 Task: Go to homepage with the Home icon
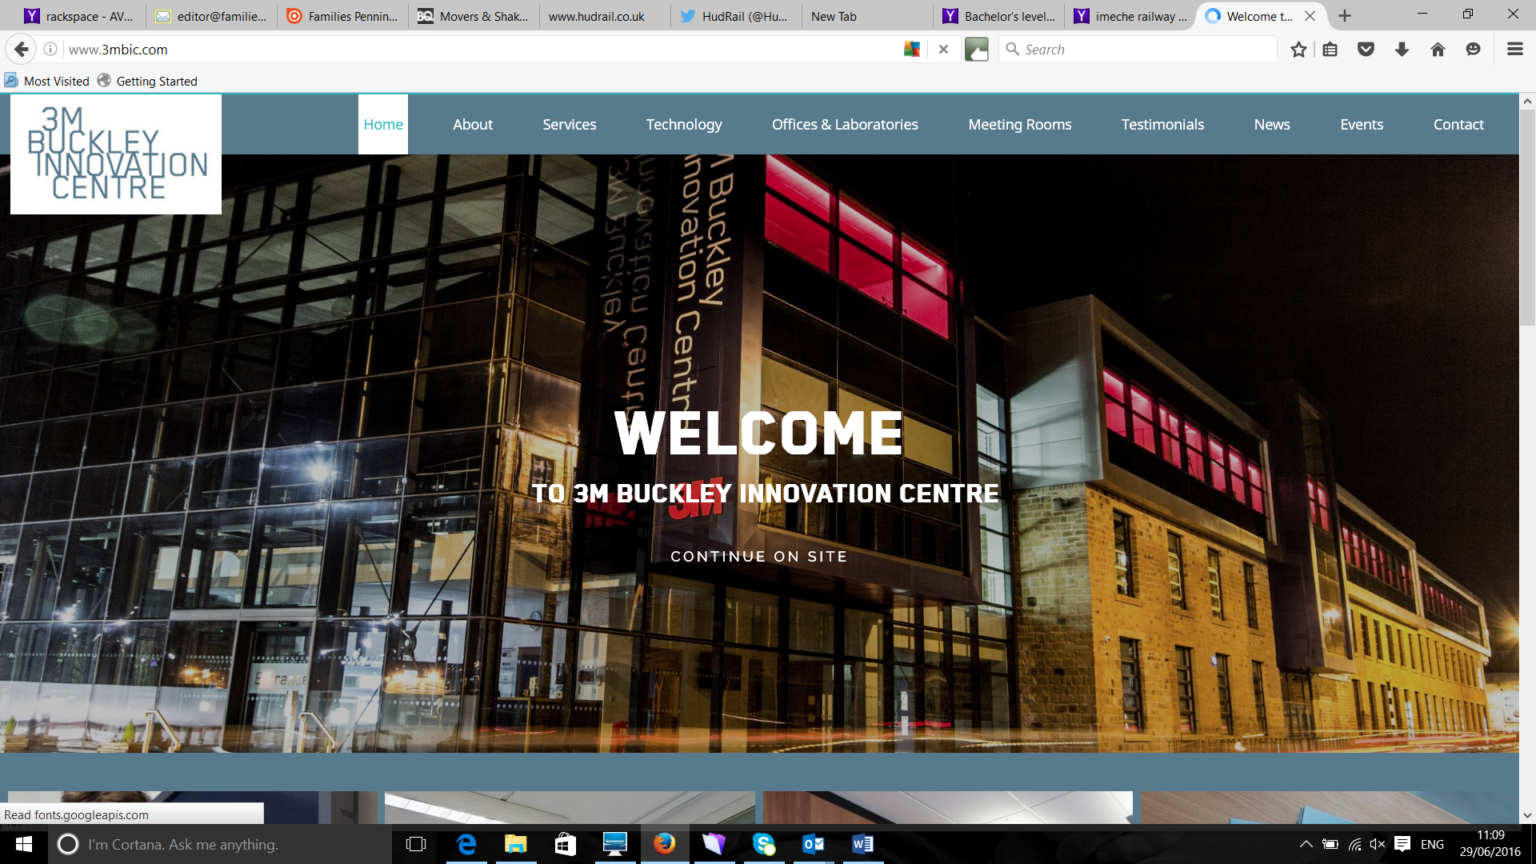click(x=1438, y=48)
